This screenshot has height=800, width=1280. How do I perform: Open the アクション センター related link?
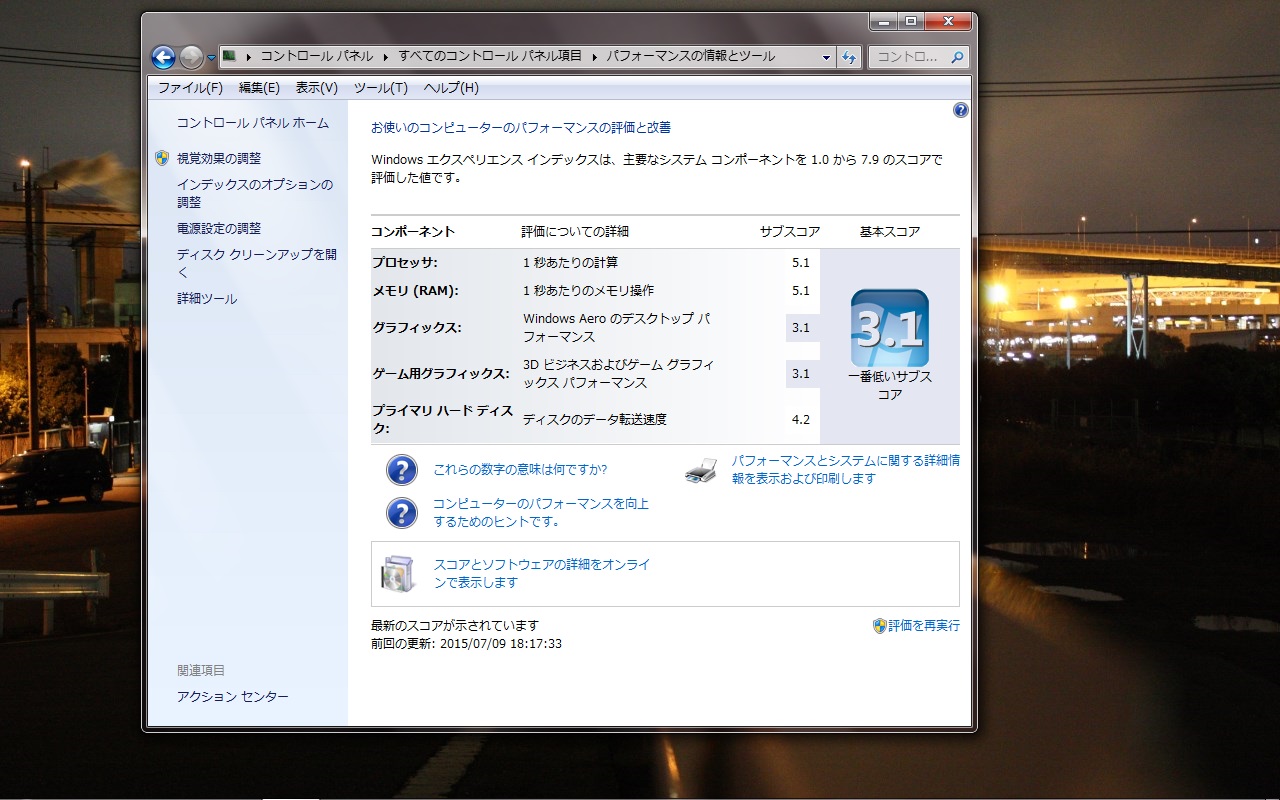(x=232, y=696)
